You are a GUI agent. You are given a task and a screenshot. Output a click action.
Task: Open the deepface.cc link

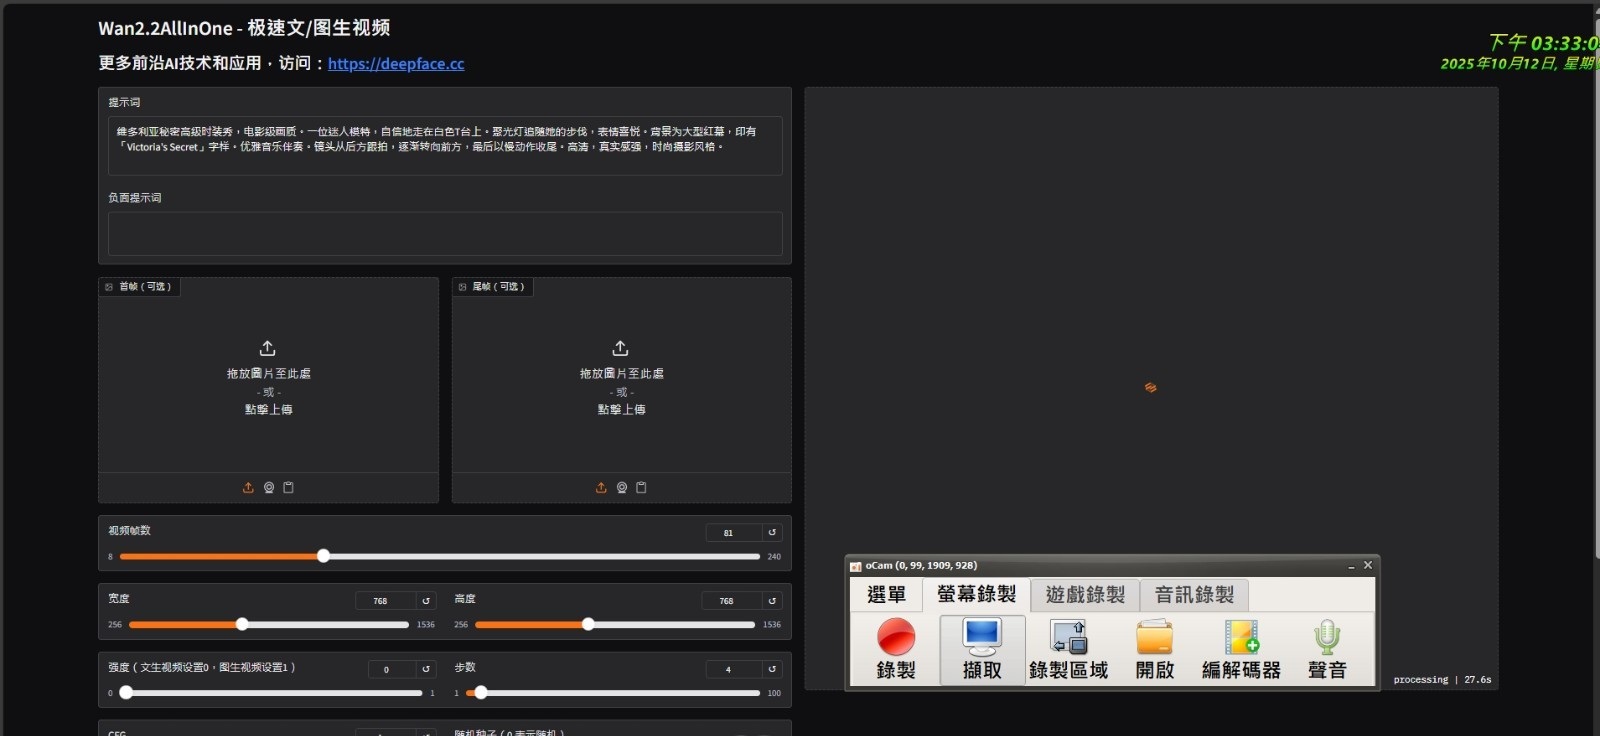pyautogui.click(x=396, y=64)
